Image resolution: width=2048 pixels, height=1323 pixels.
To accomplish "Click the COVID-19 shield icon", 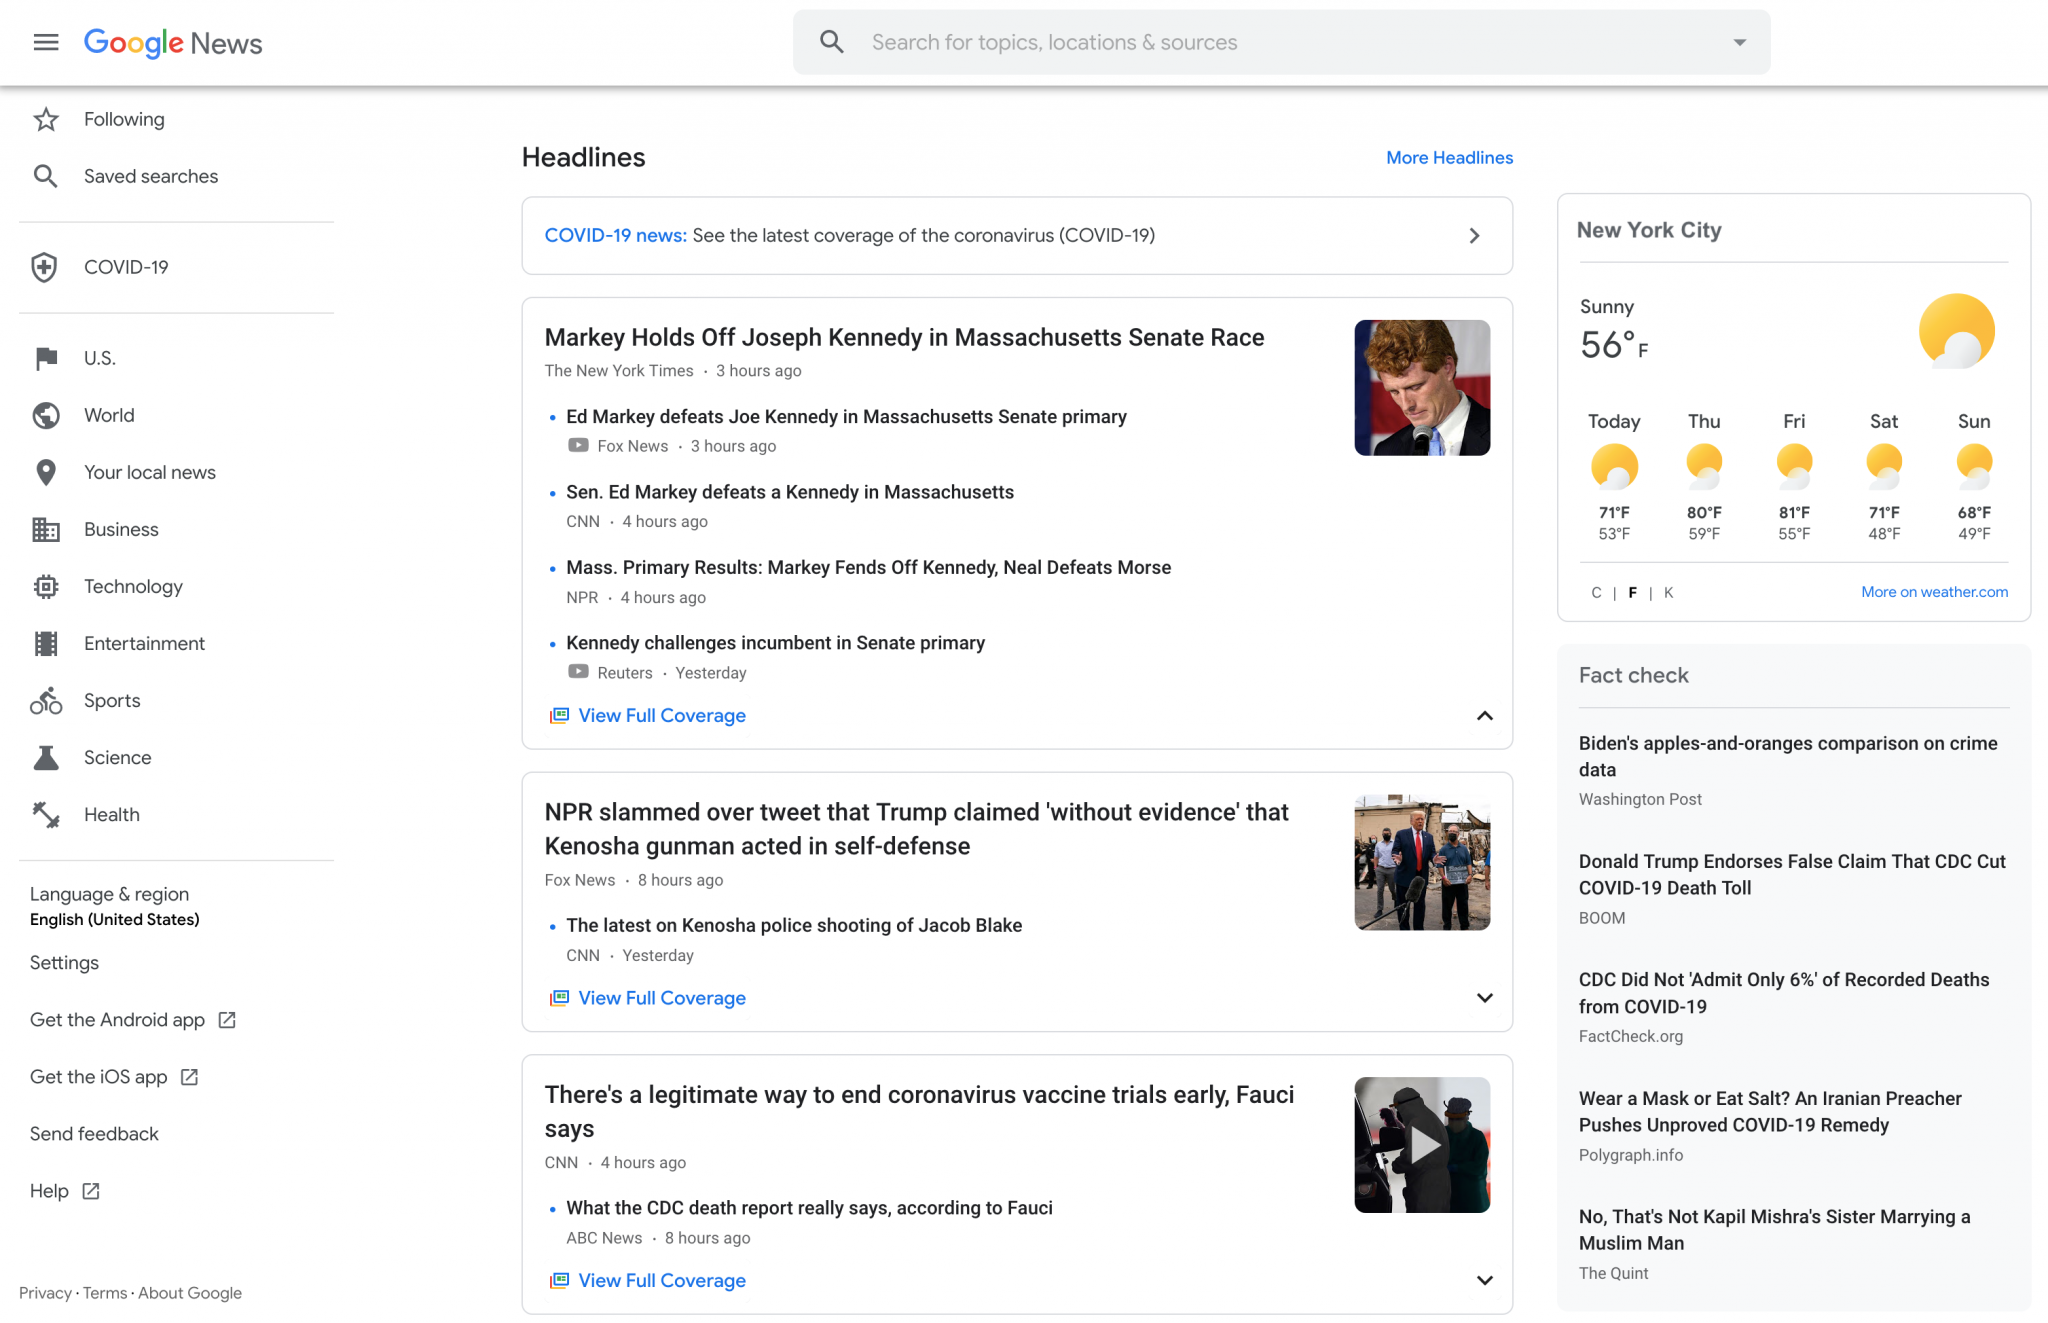I will click(45, 267).
